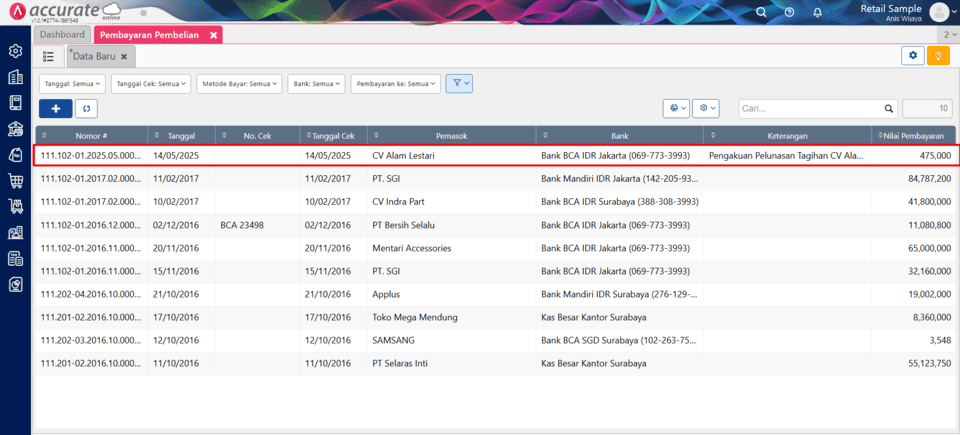Select the CV Indra Part row
The width and height of the screenshot is (960, 435).
point(495,202)
